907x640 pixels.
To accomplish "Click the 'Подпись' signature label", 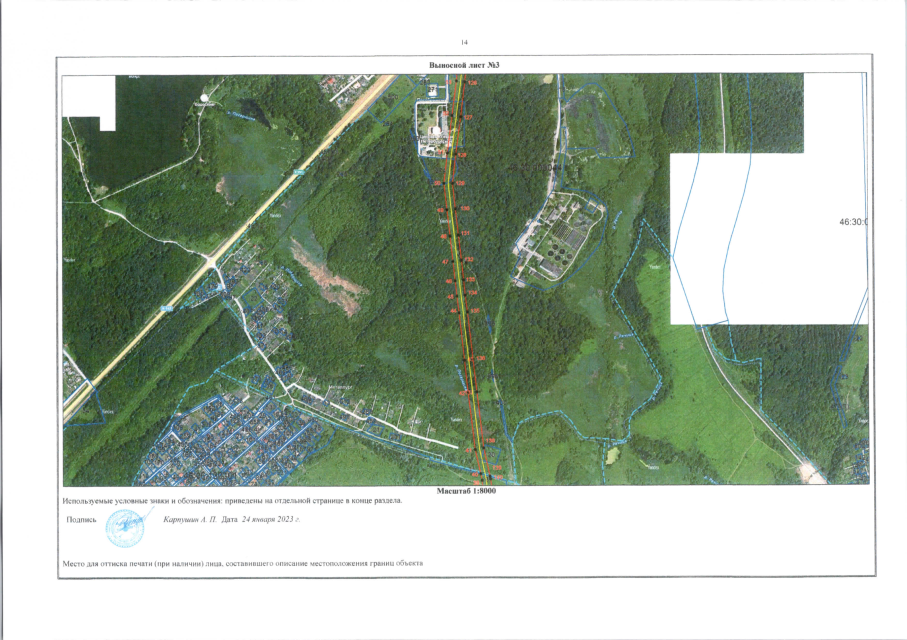I will (80, 520).
